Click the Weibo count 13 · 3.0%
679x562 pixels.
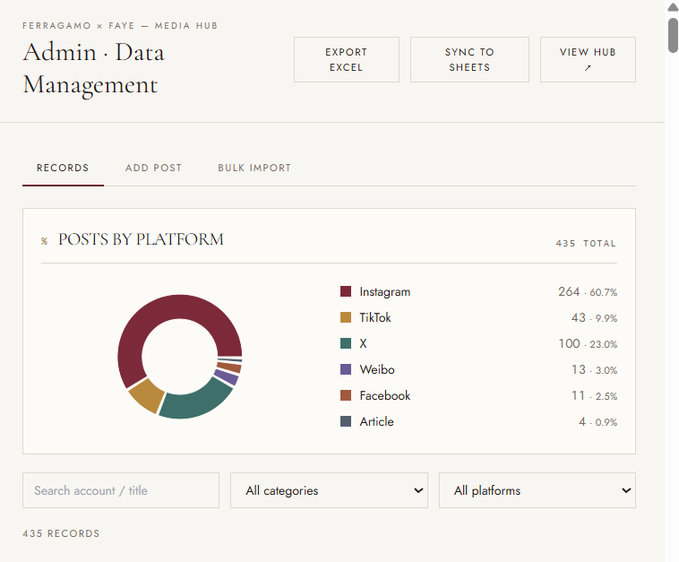[594, 370]
